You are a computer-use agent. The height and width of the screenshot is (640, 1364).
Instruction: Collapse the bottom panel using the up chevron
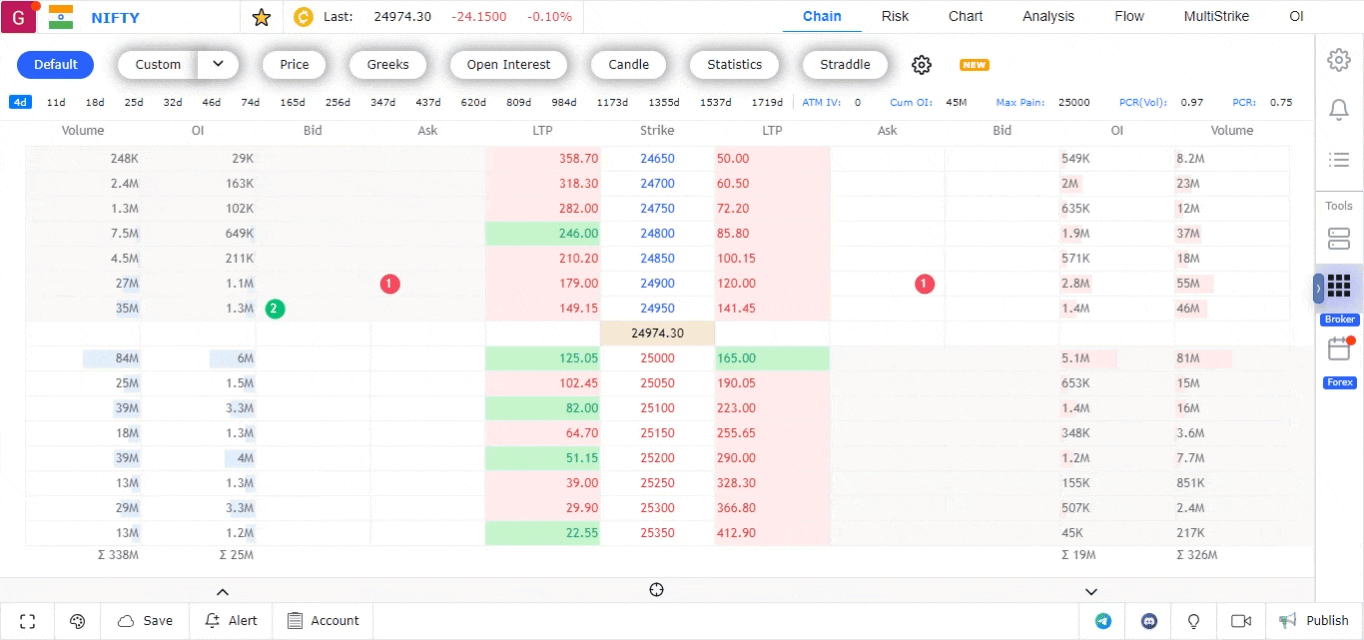[x=222, y=591]
